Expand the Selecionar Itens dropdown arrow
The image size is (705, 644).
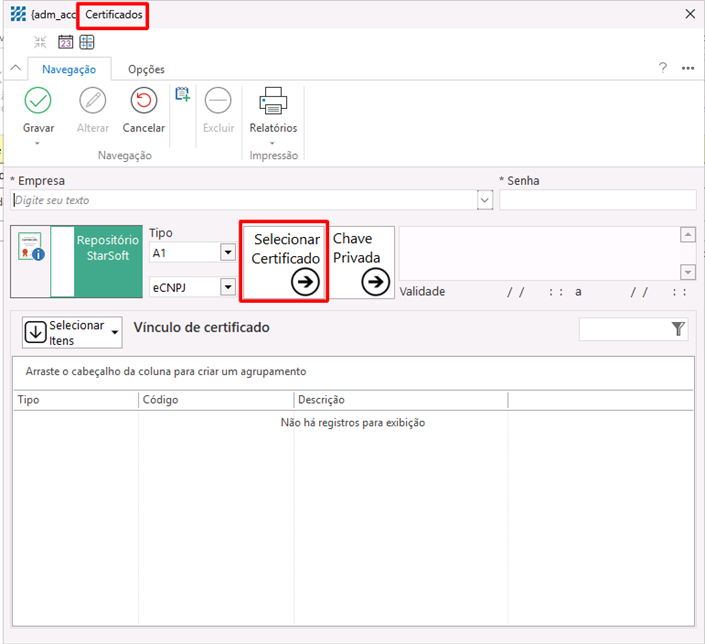pyautogui.click(x=115, y=332)
